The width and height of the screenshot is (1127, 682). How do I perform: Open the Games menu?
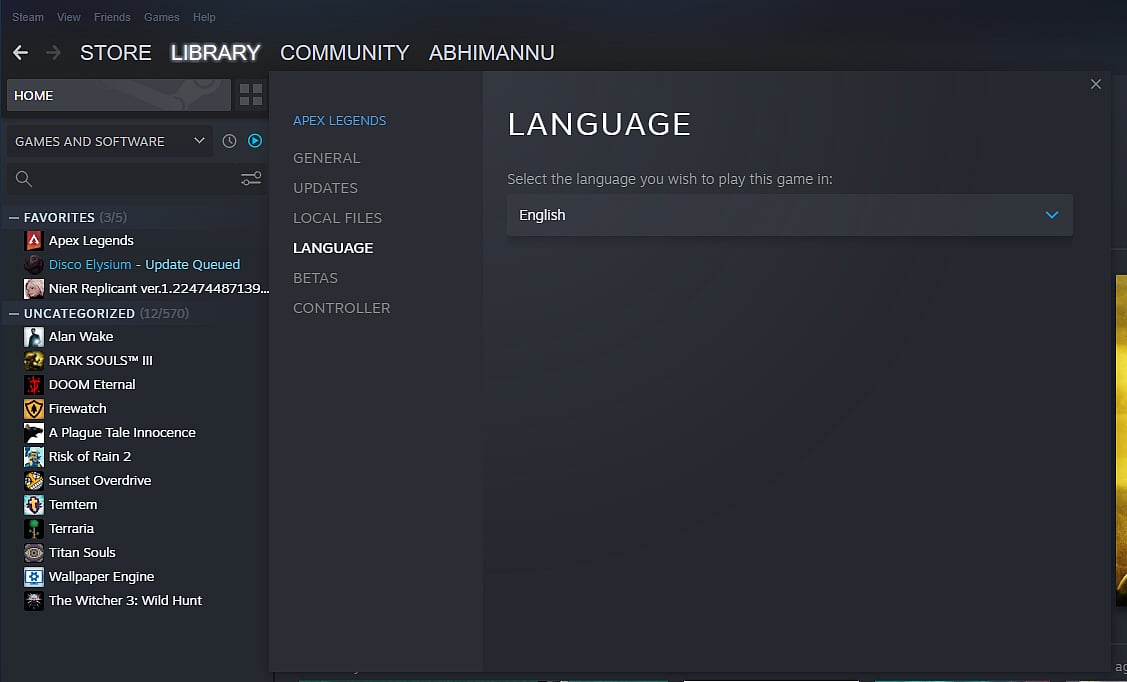coord(162,17)
